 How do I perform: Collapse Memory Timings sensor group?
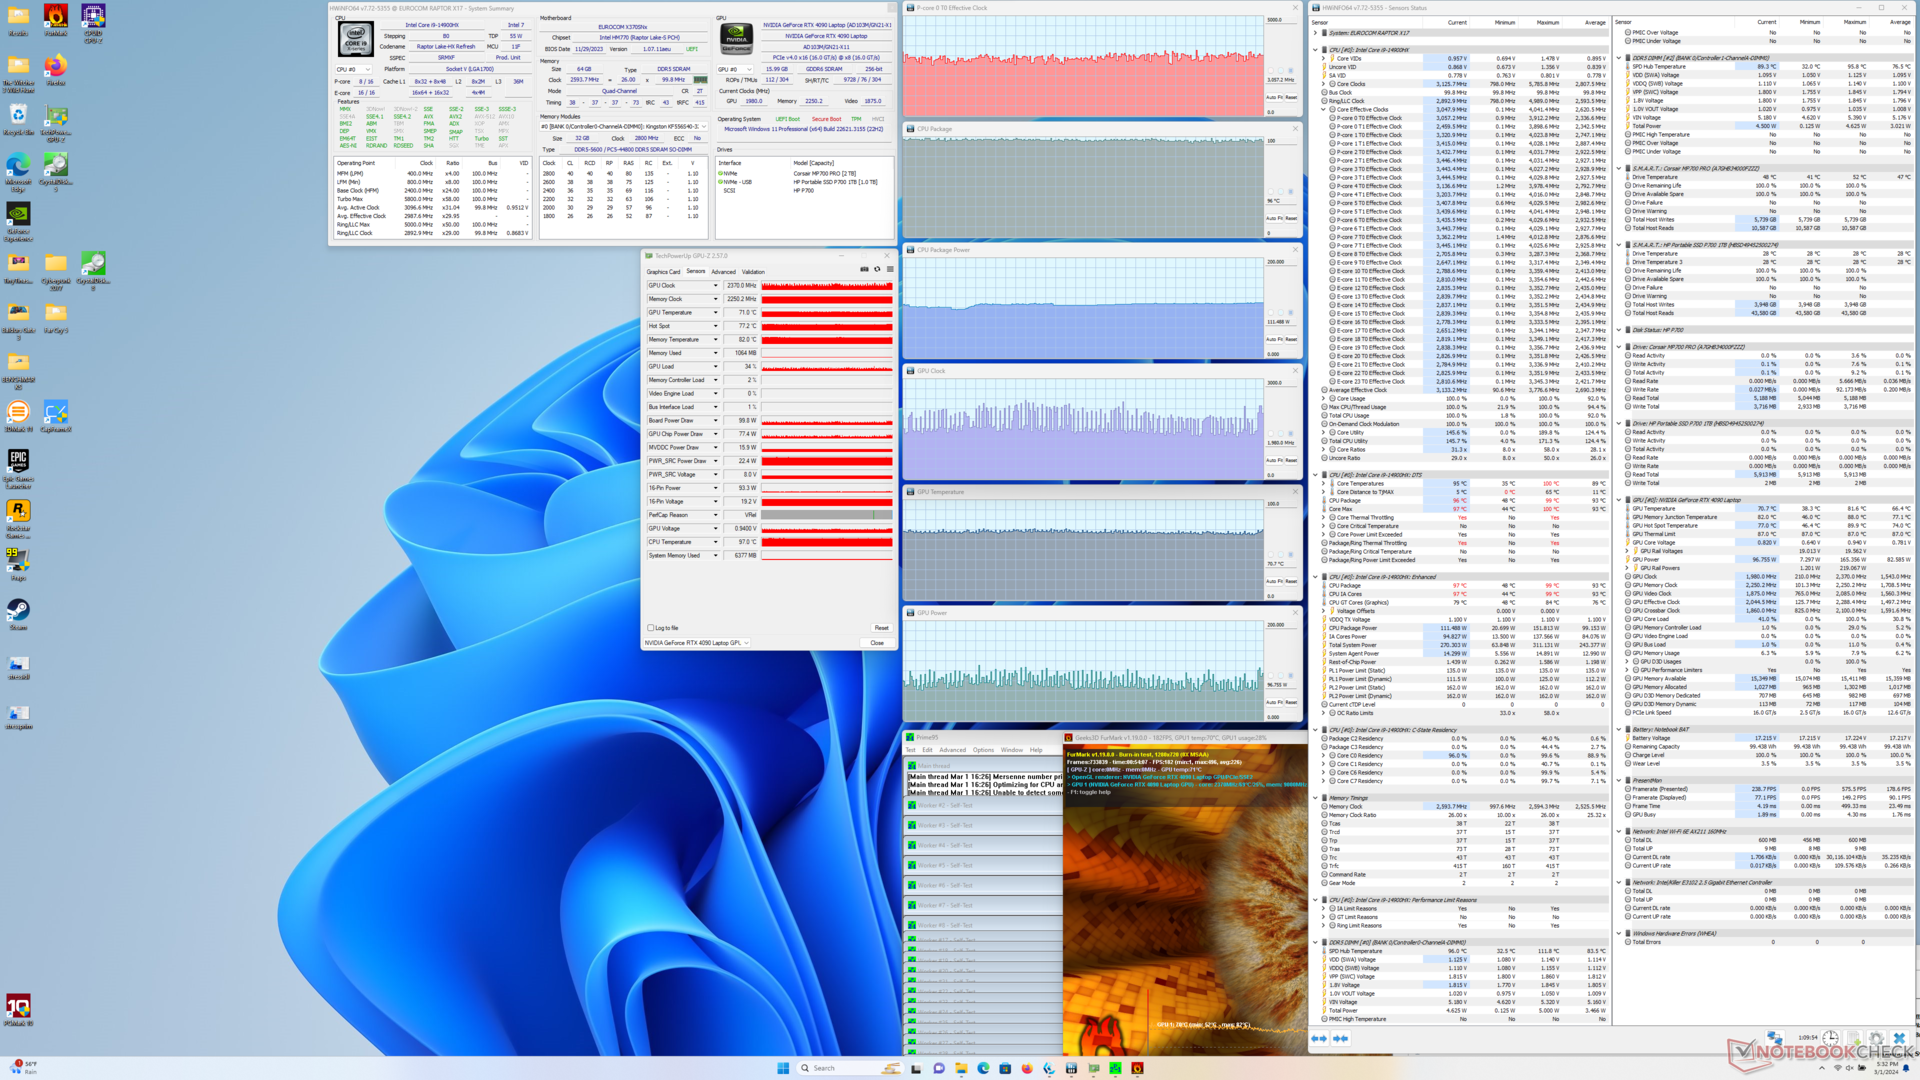pos(1316,798)
